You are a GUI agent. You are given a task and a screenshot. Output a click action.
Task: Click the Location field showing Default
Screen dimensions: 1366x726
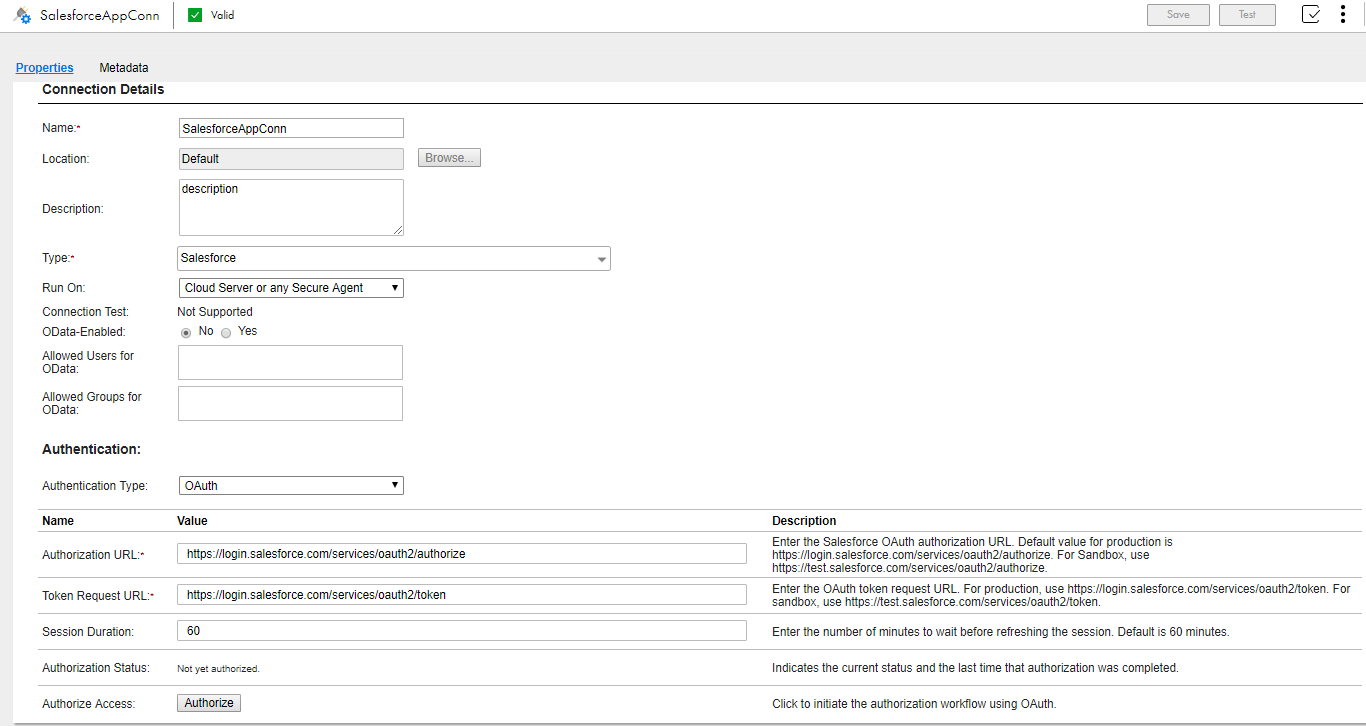point(291,158)
